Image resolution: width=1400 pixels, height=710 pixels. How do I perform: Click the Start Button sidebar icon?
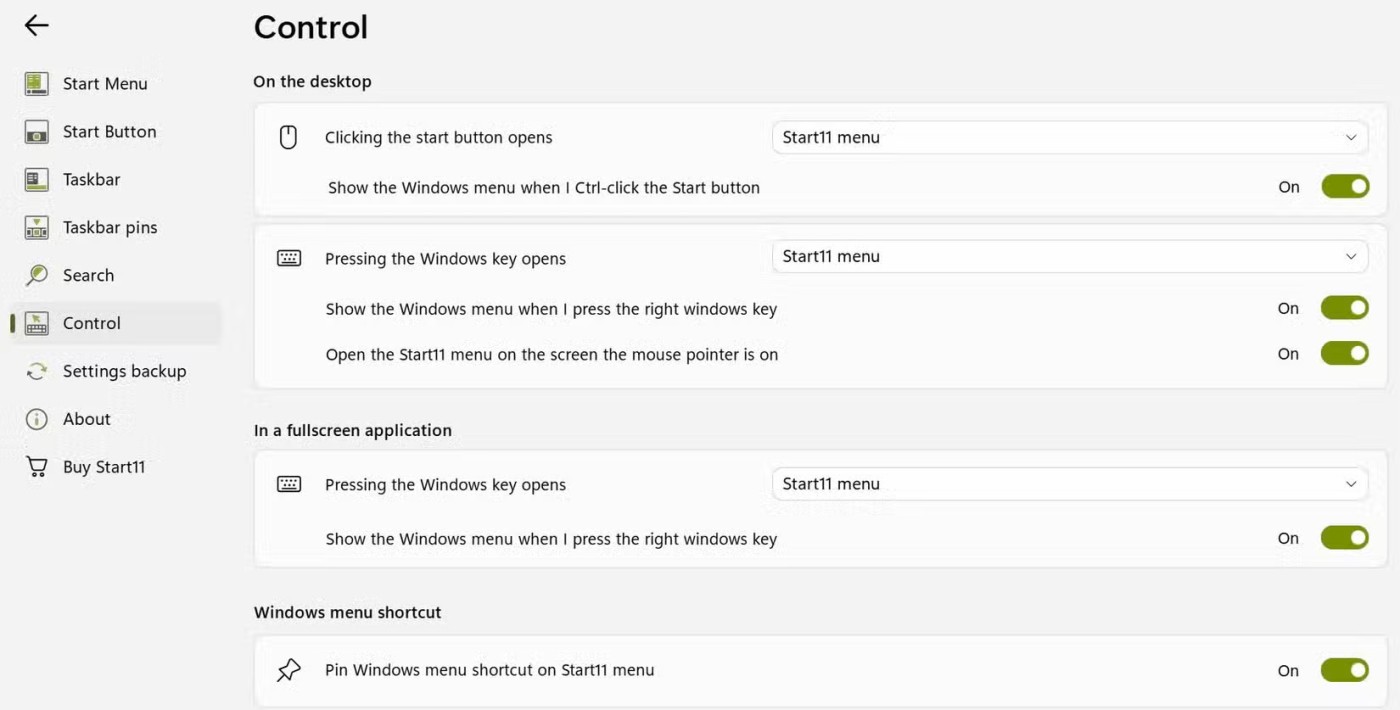[37, 132]
